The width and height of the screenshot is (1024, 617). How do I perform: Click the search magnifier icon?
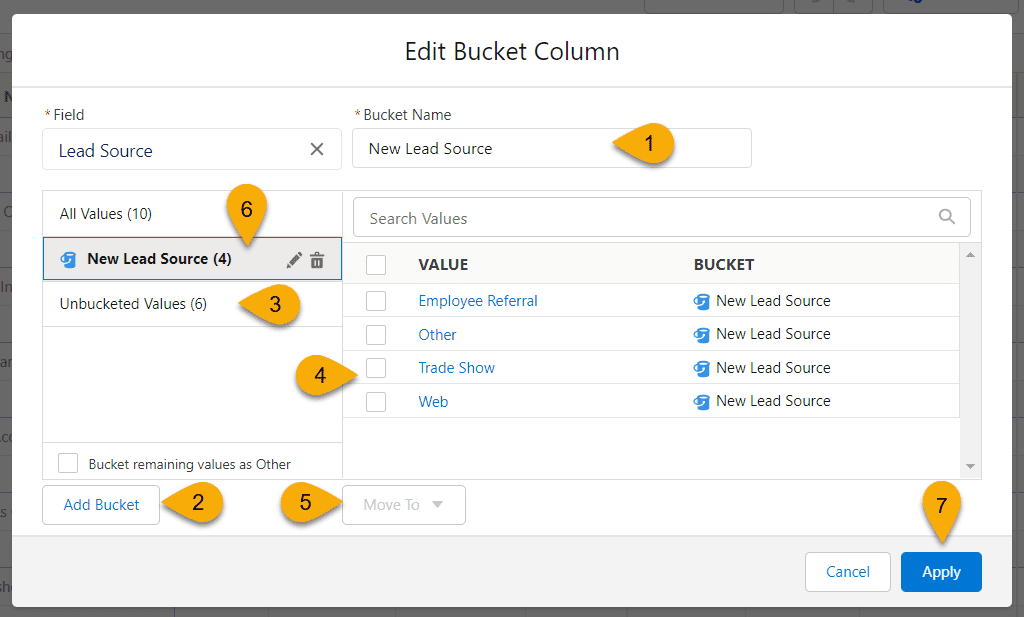click(x=946, y=217)
